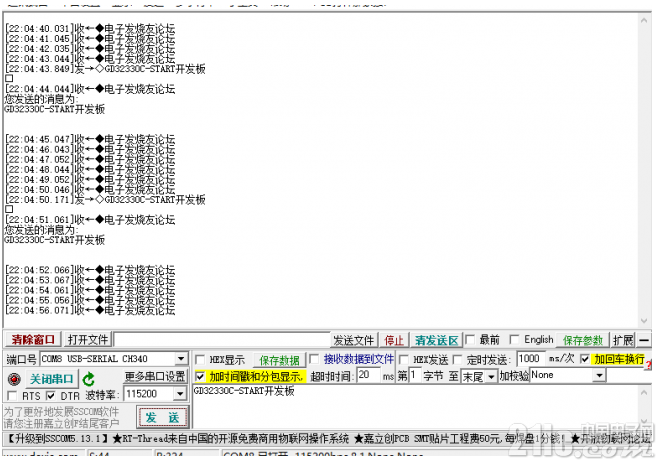Uncheck the 加回车换行 checkbox

tap(585, 359)
